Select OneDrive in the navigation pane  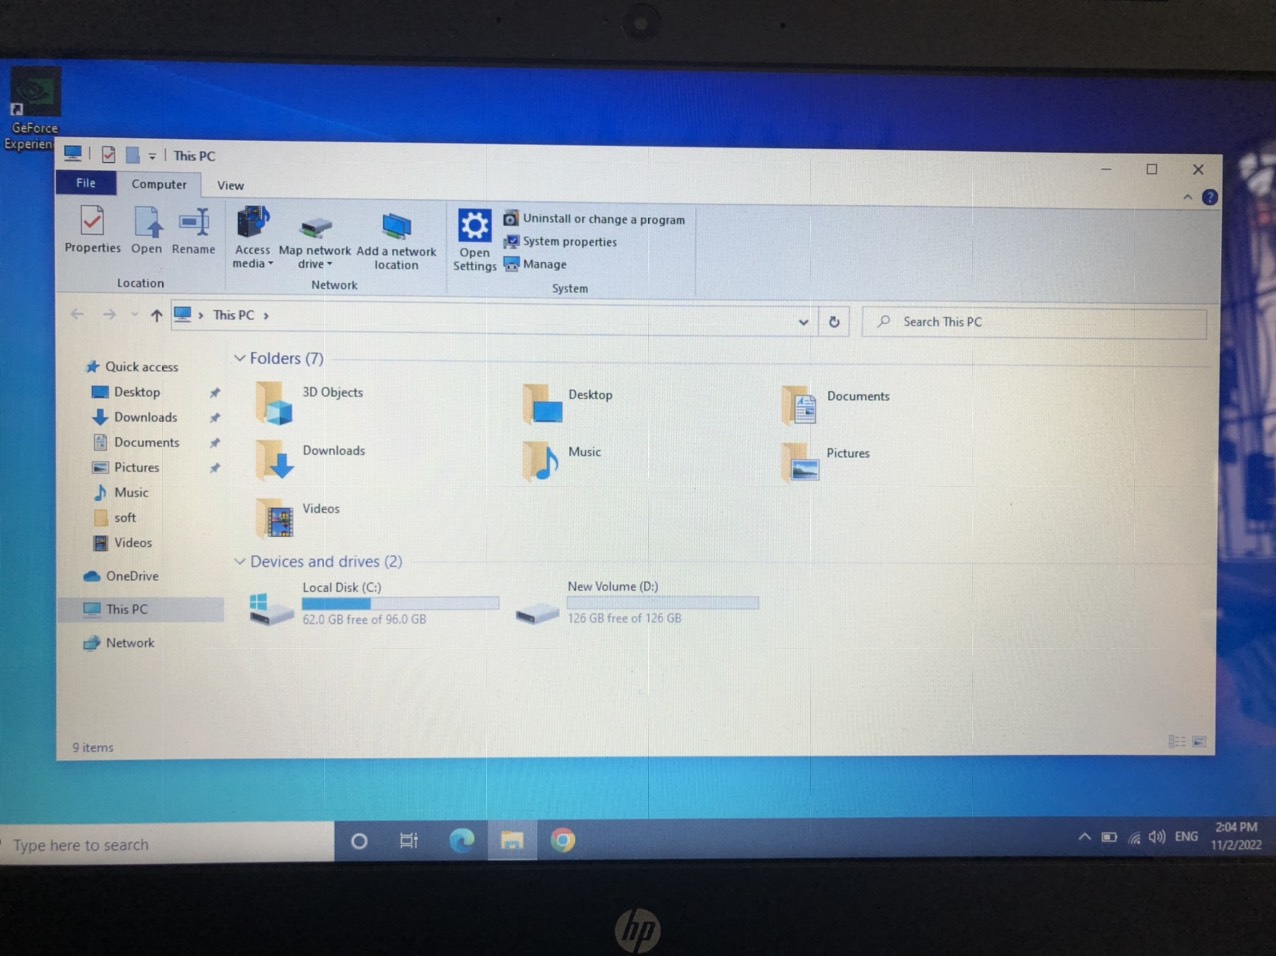[121, 576]
